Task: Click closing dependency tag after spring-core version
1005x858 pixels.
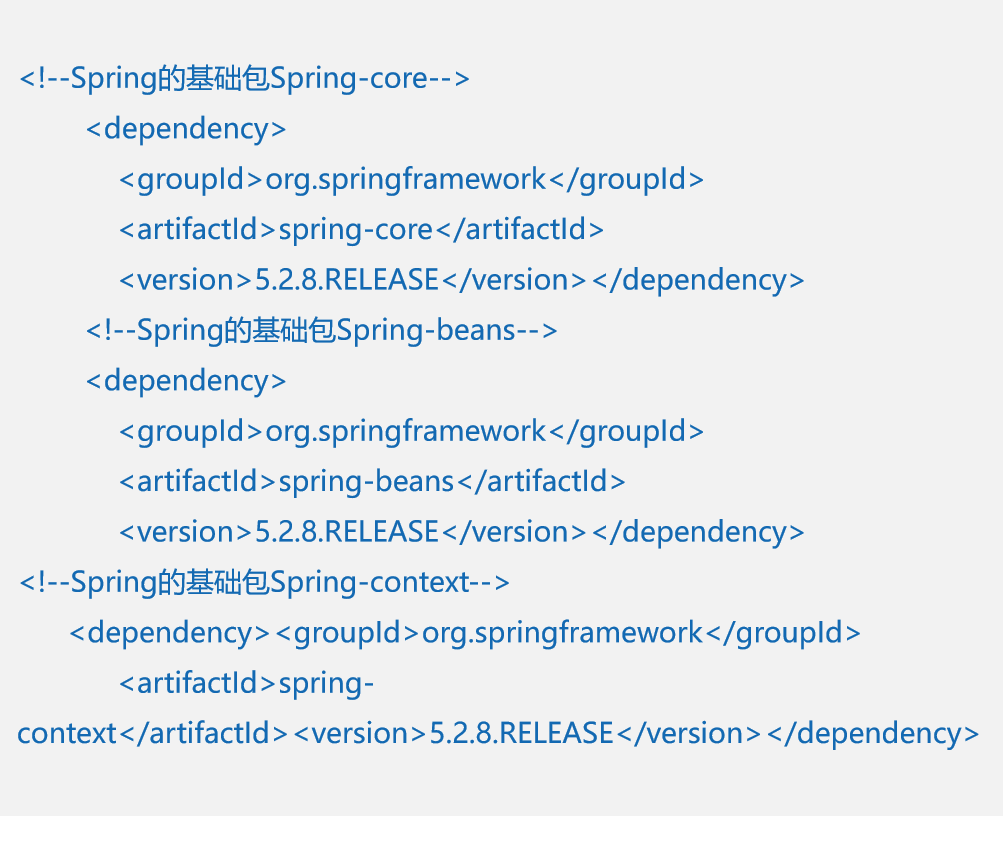Action: (x=698, y=280)
